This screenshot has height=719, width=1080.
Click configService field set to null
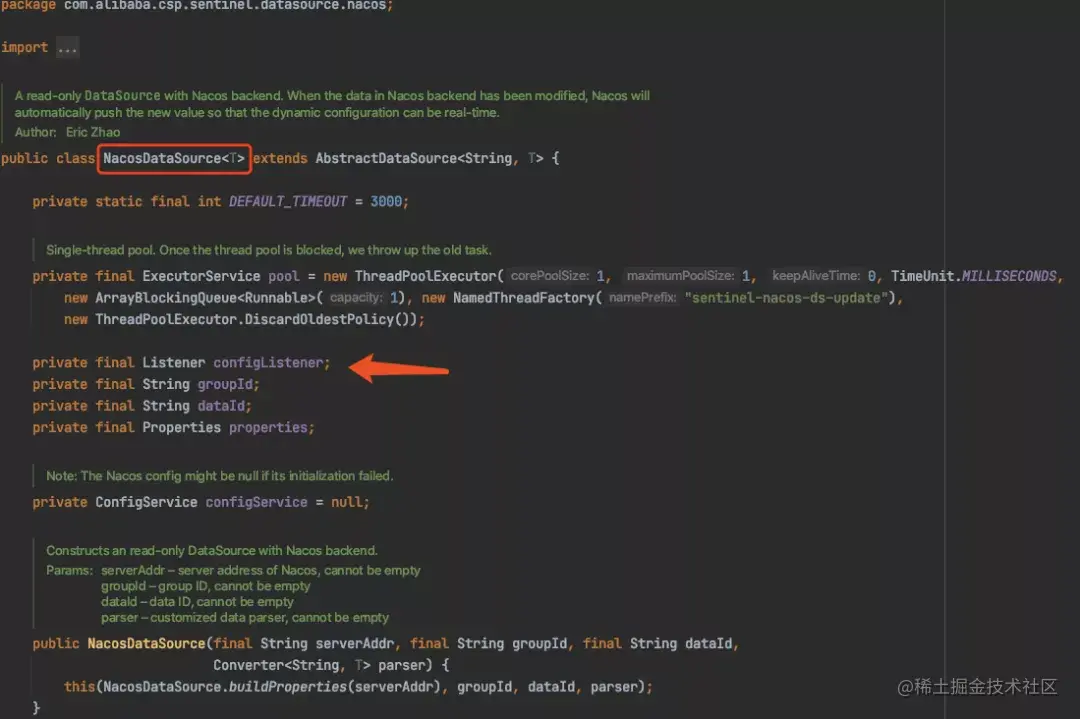[x=256, y=503]
